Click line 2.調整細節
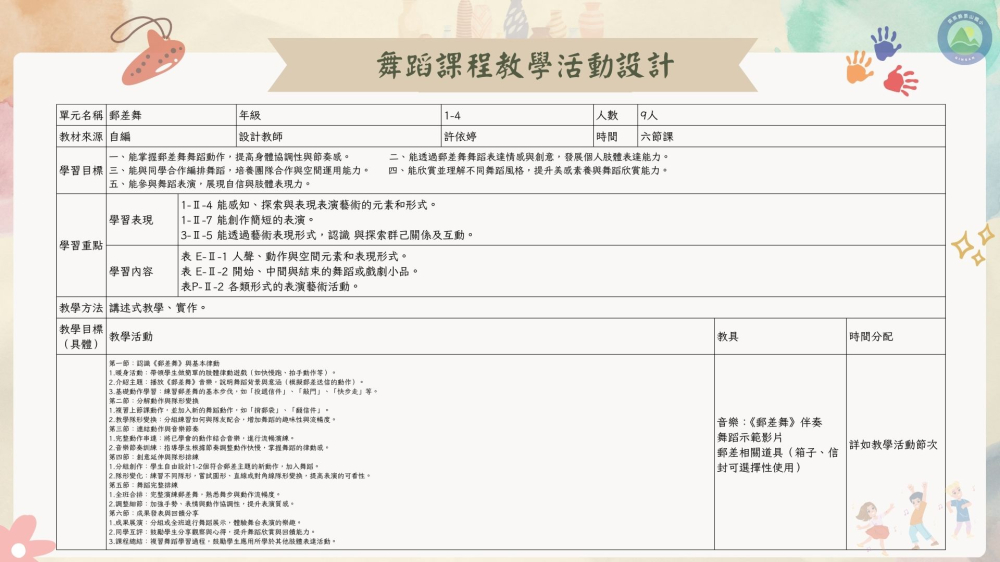The image size is (1000, 562). click(202, 504)
